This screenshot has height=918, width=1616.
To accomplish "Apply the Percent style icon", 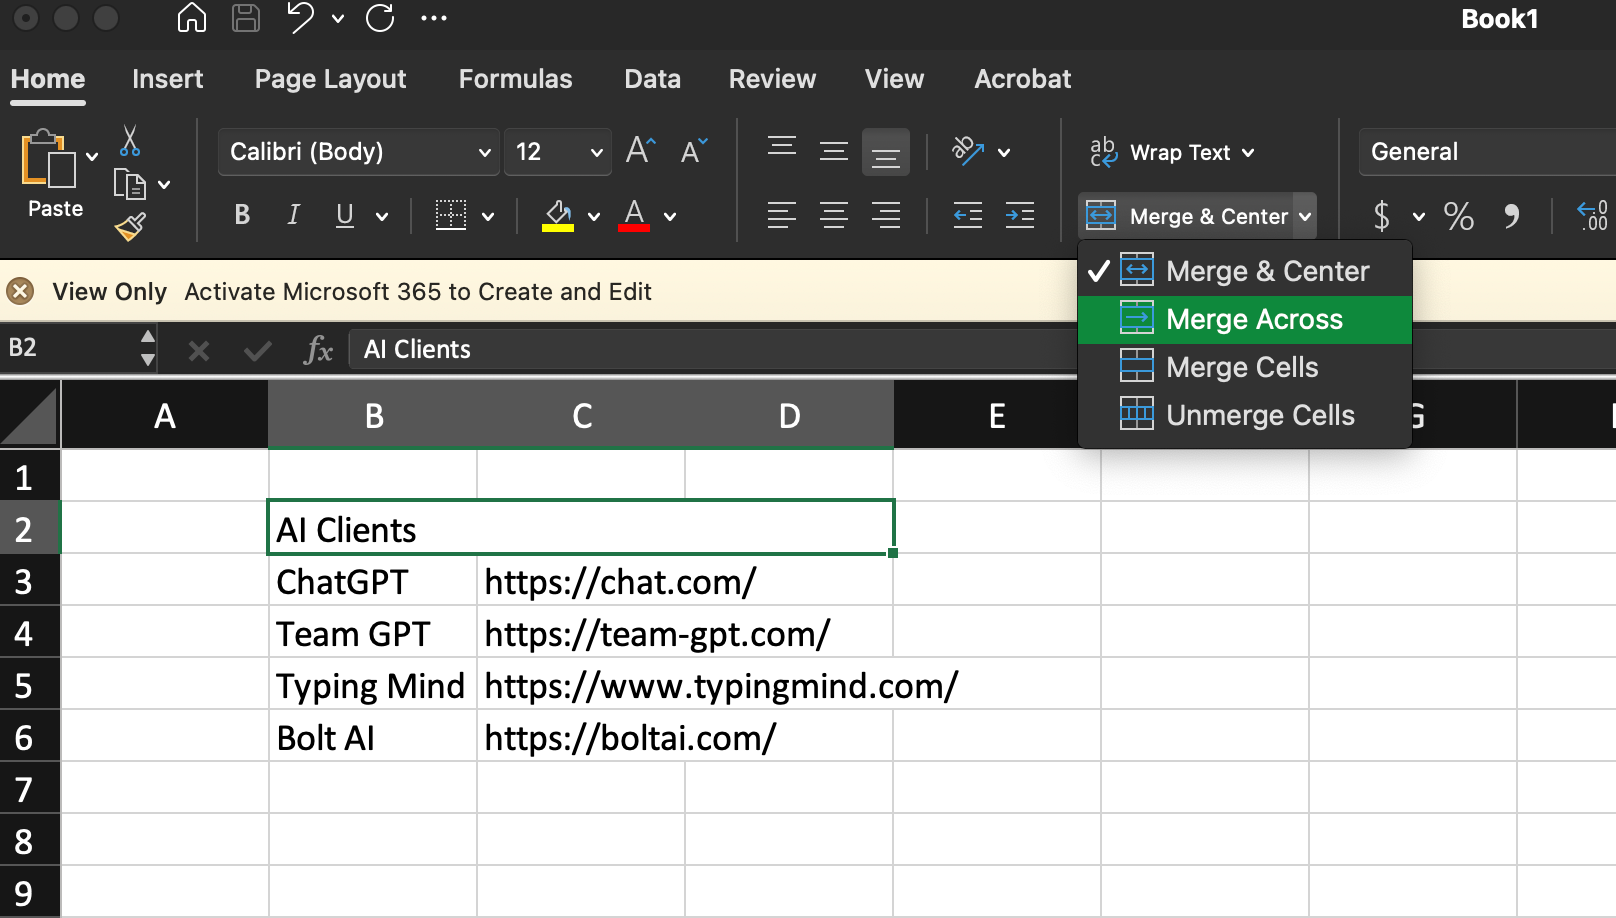I will click(1459, 215).
